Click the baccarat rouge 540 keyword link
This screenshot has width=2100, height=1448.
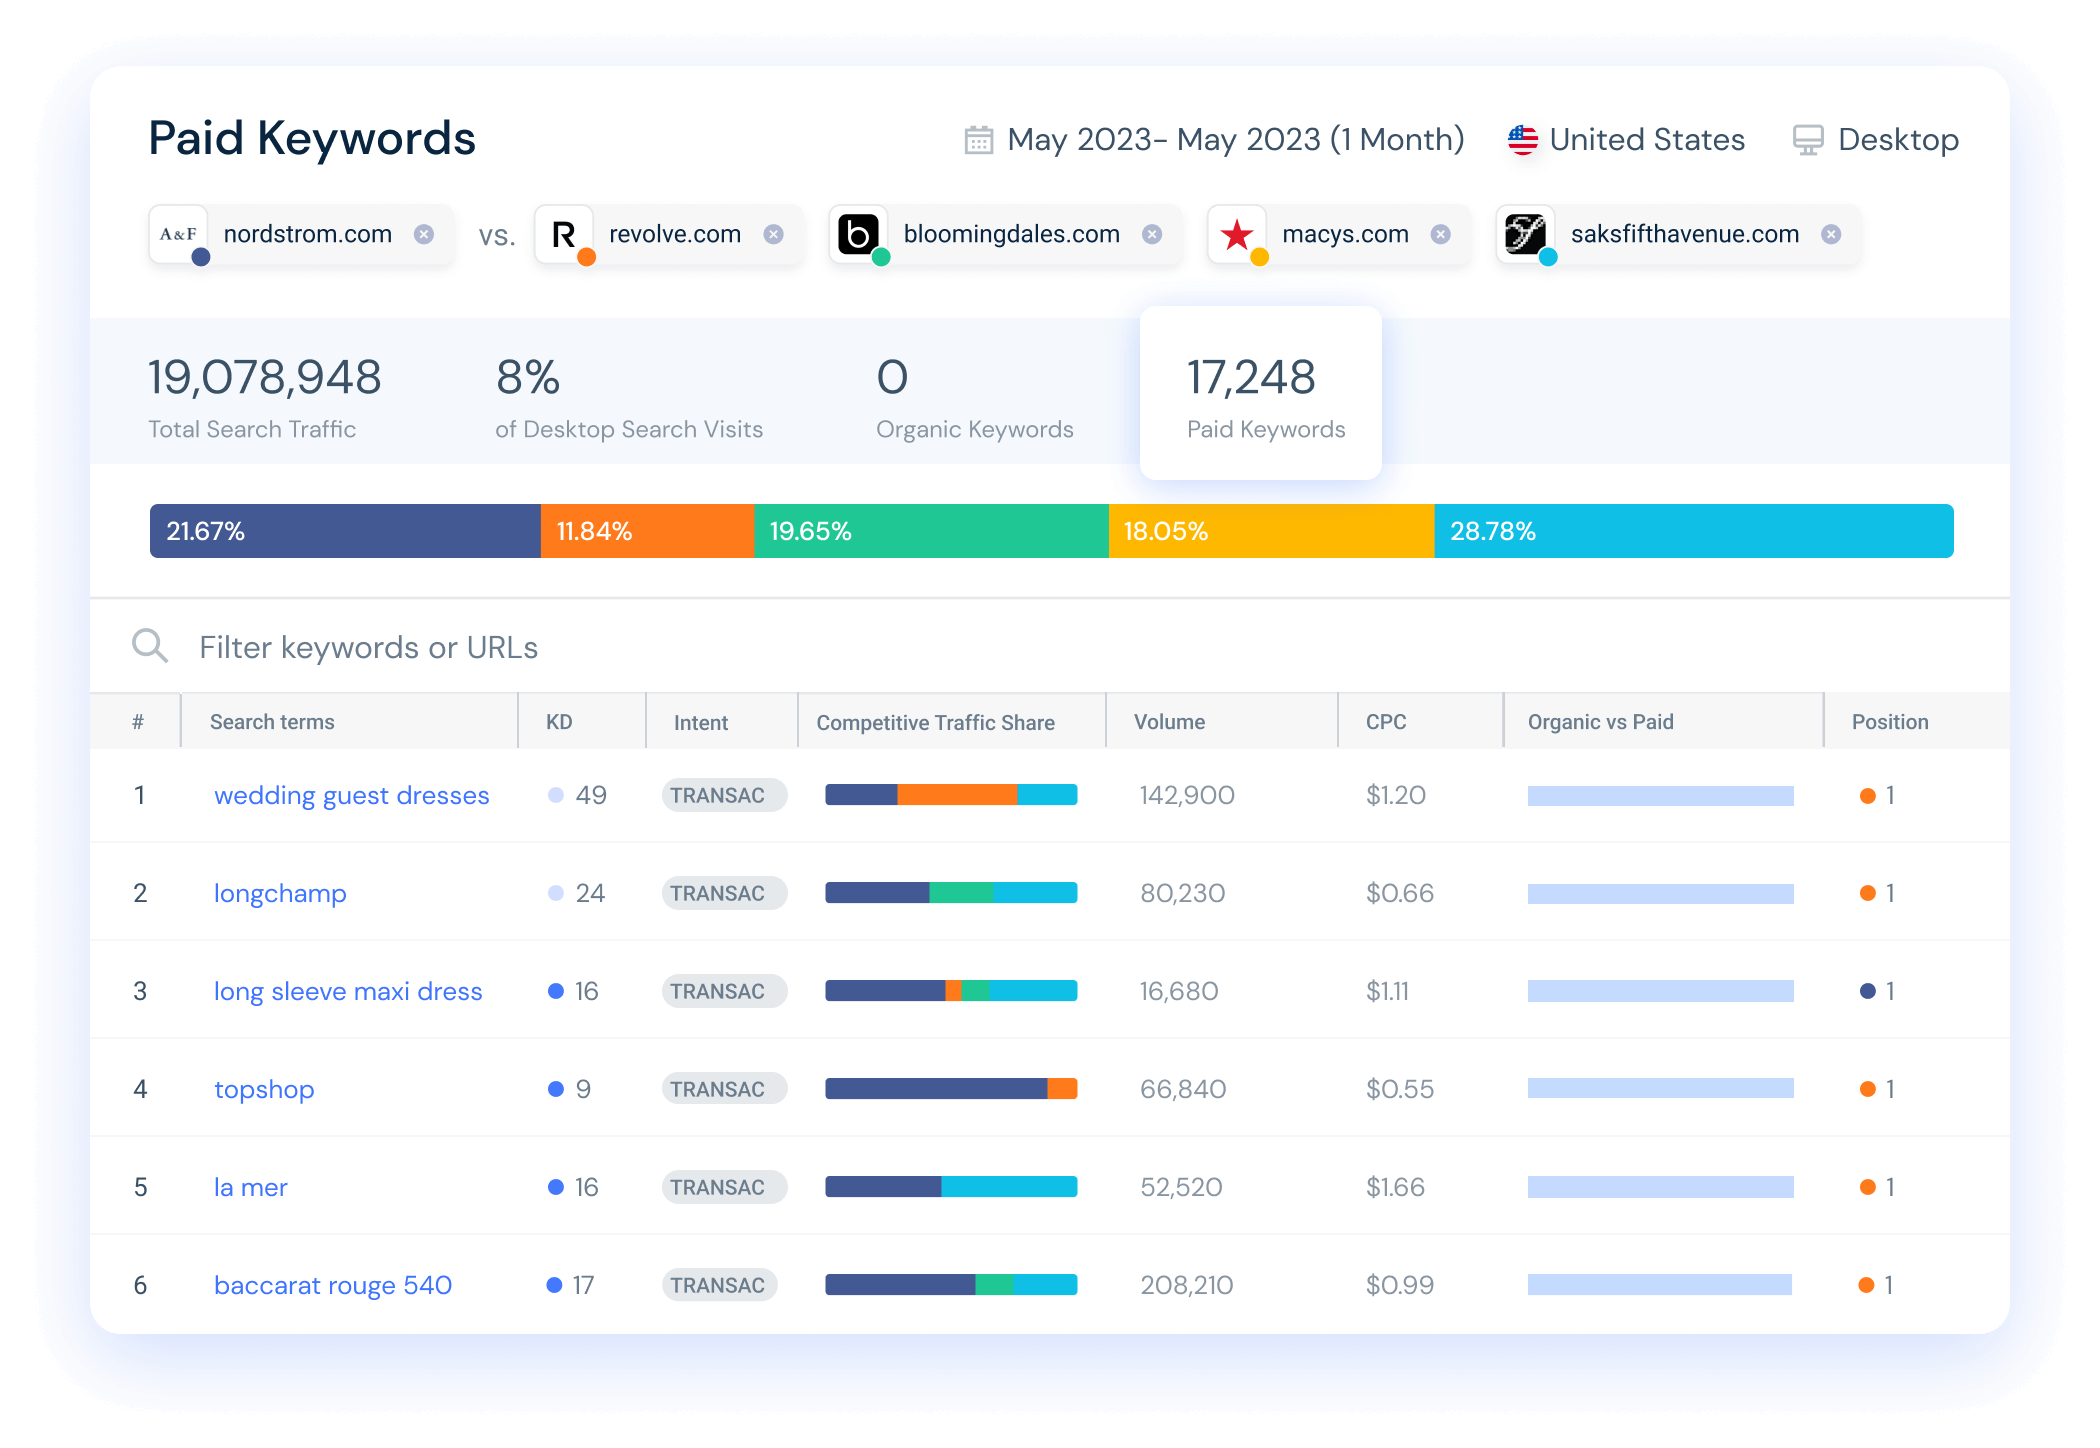(x=332, y=1285)
